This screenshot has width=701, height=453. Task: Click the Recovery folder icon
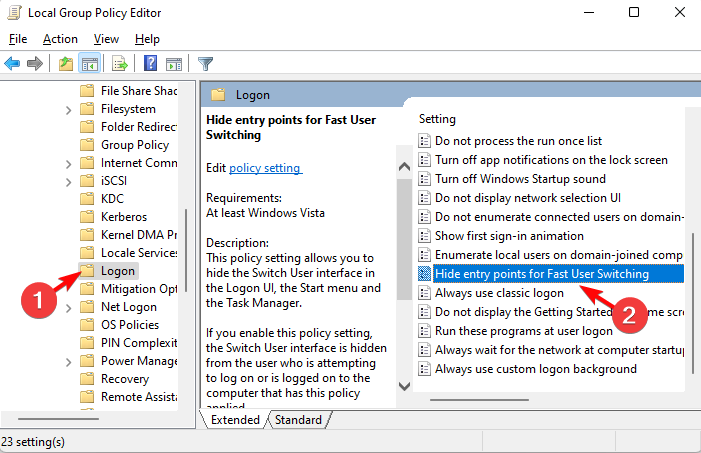pyautogui.click(x=87, y=379)
